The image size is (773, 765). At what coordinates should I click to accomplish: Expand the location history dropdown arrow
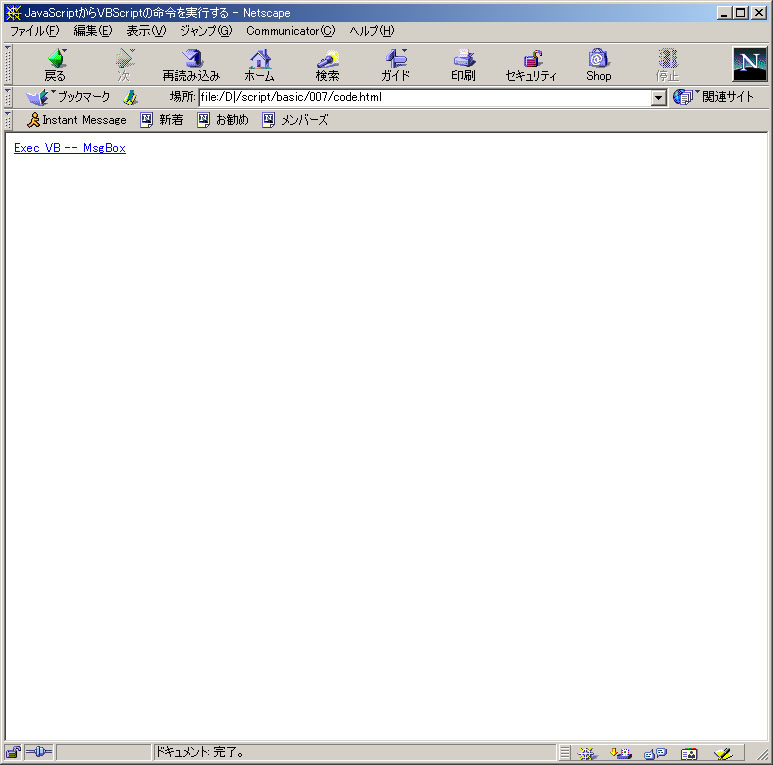pos(658,98)
